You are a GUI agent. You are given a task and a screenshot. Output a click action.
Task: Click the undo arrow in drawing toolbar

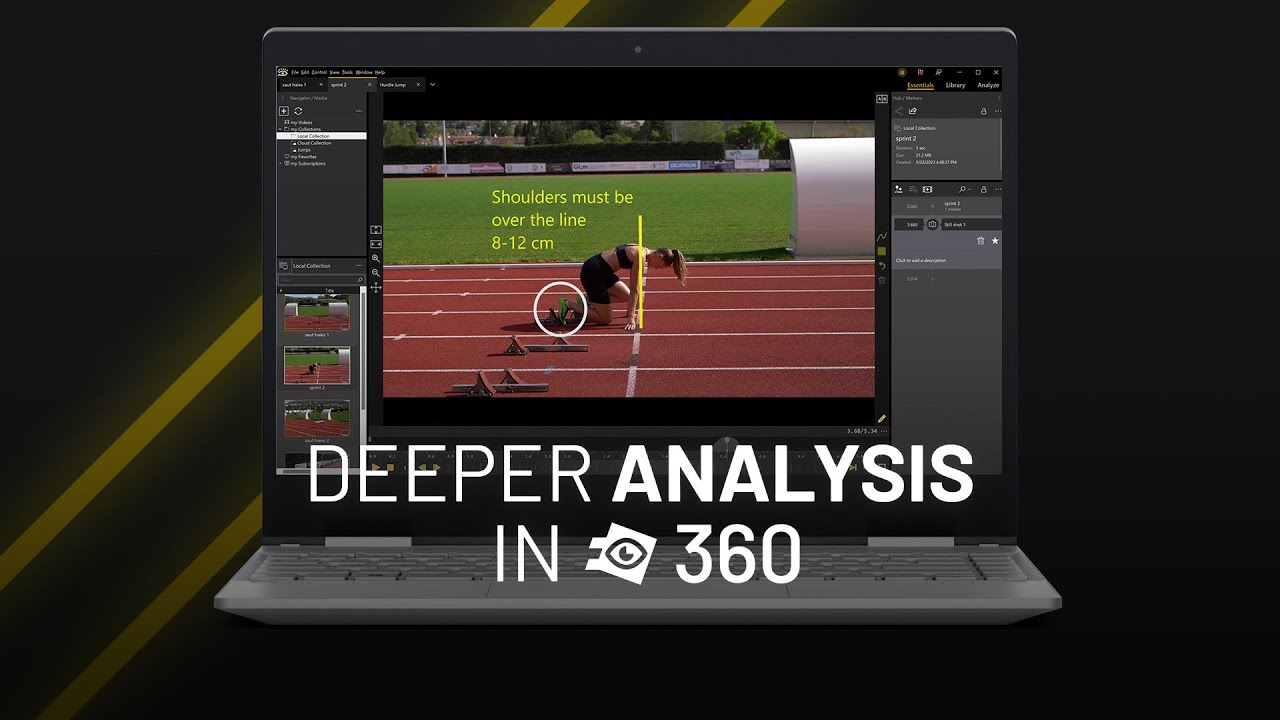point(882,266)
